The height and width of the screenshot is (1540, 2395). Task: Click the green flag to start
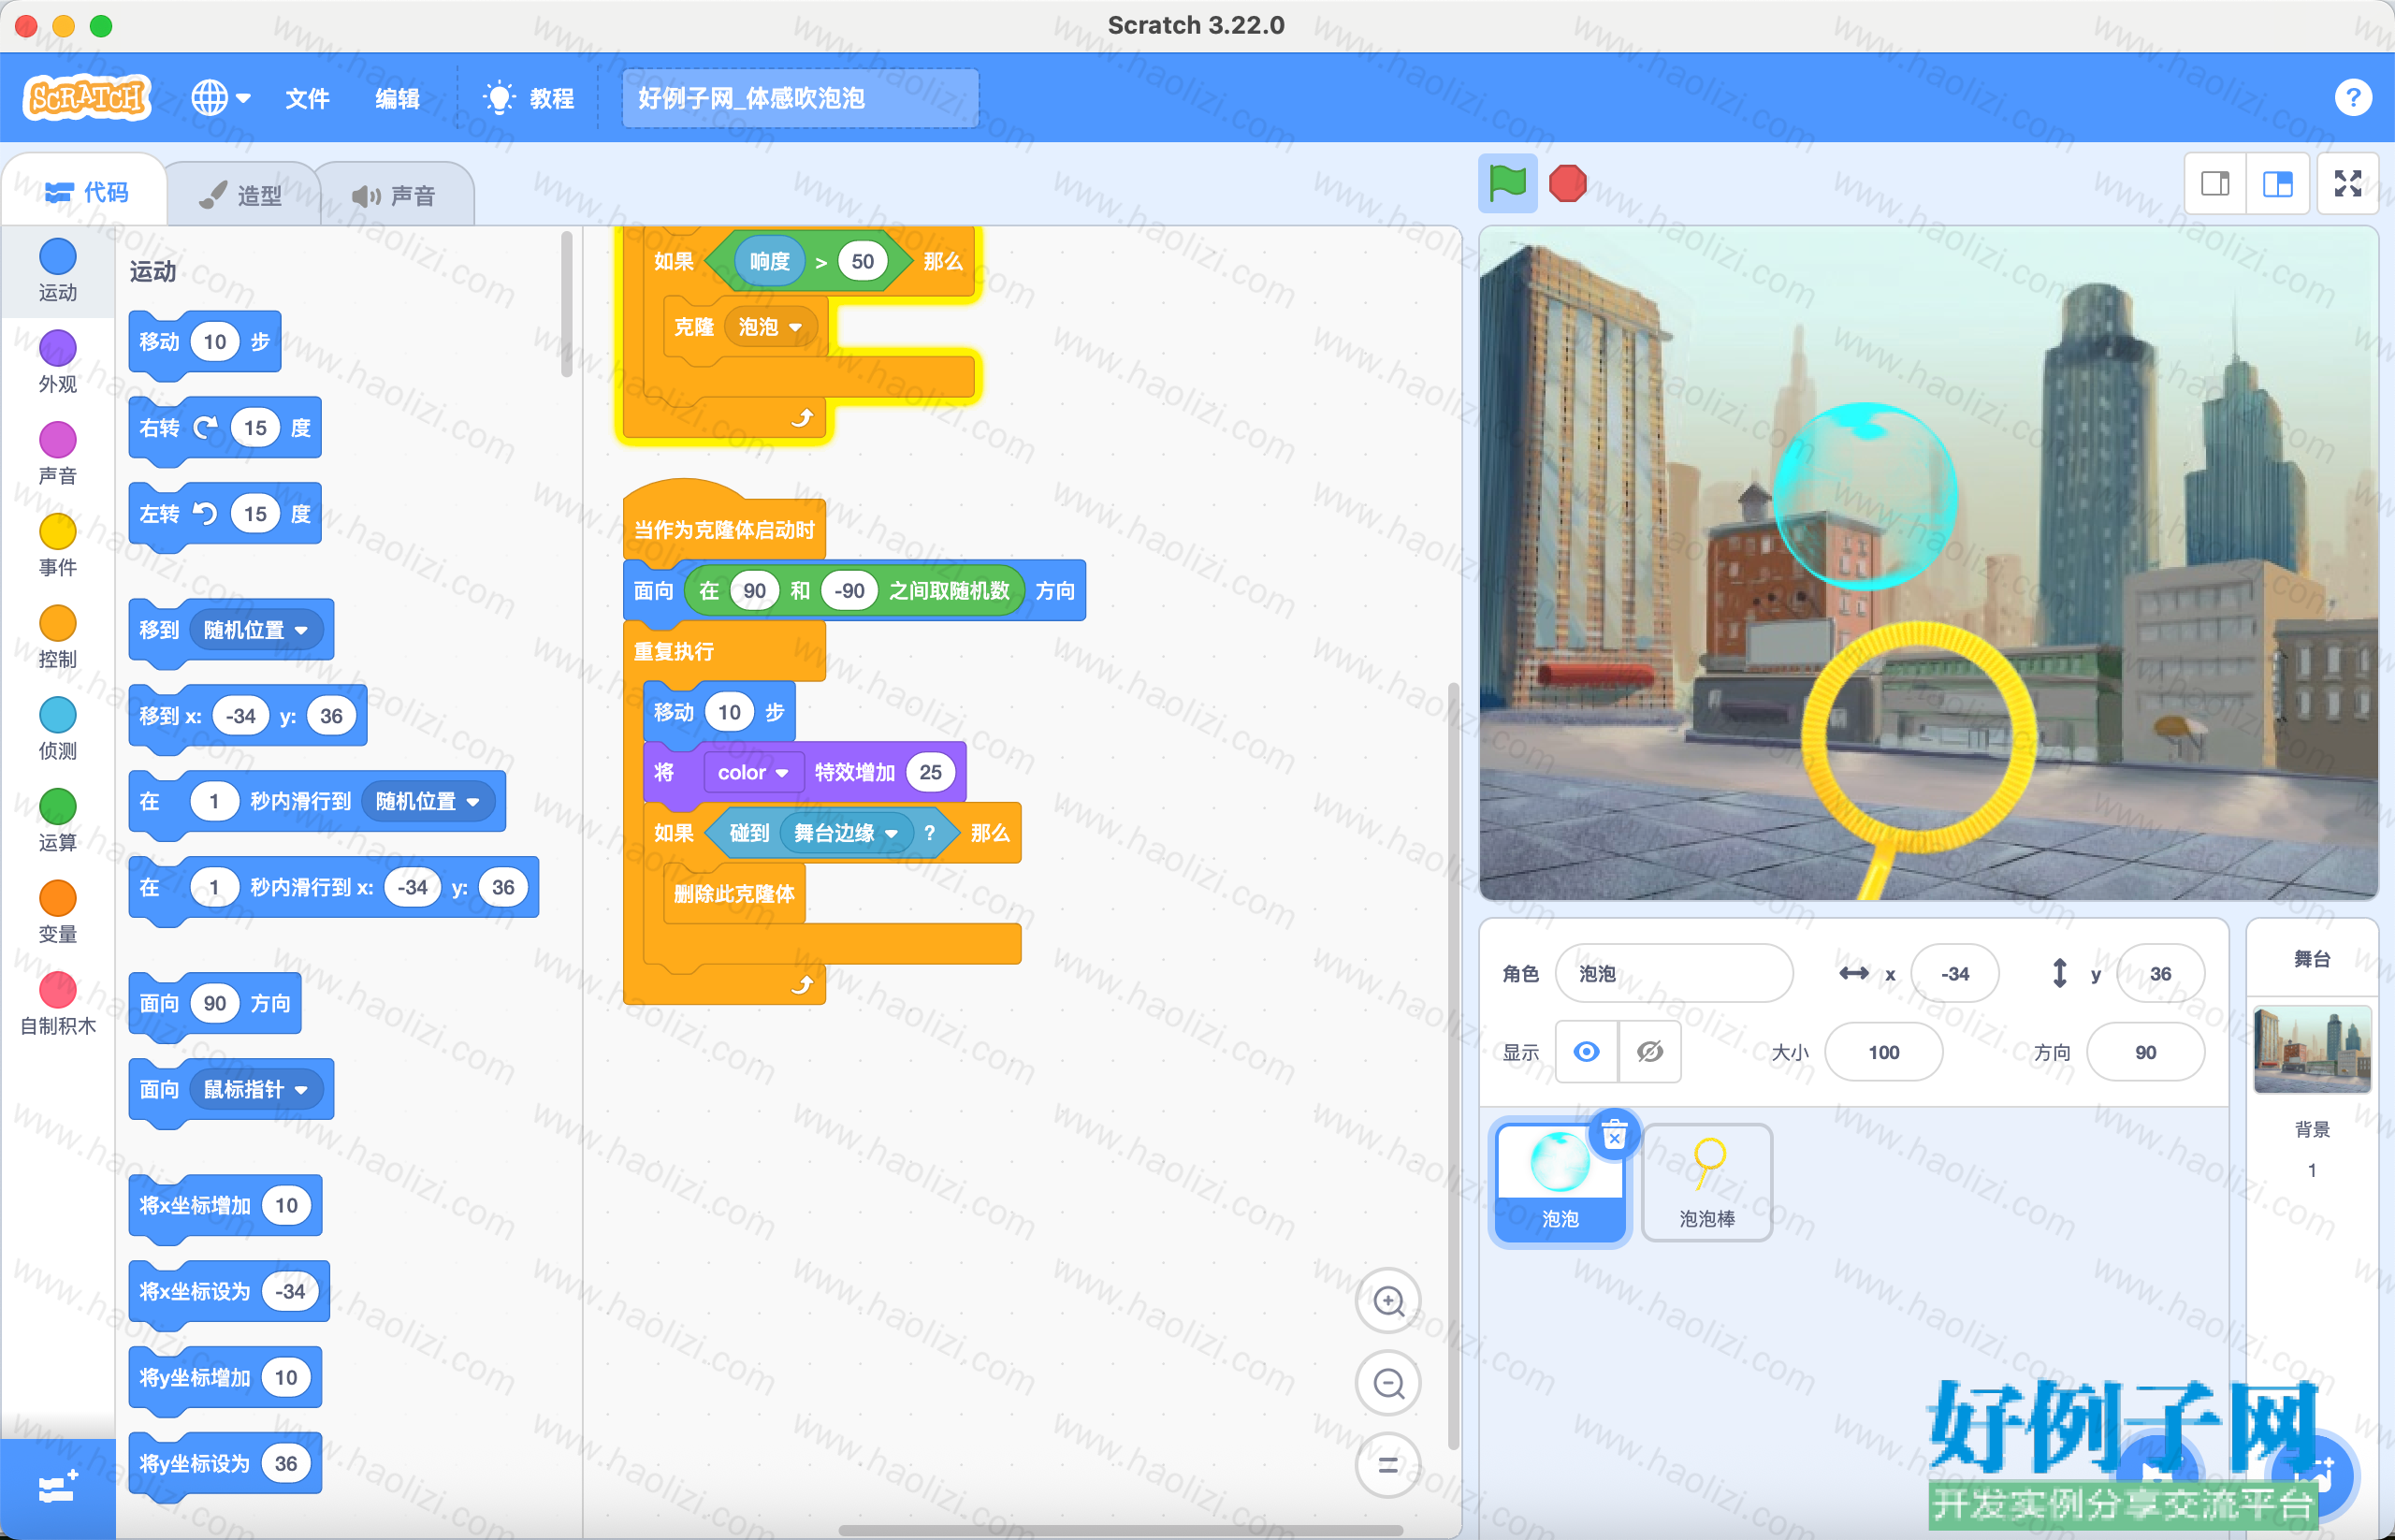1507,184
